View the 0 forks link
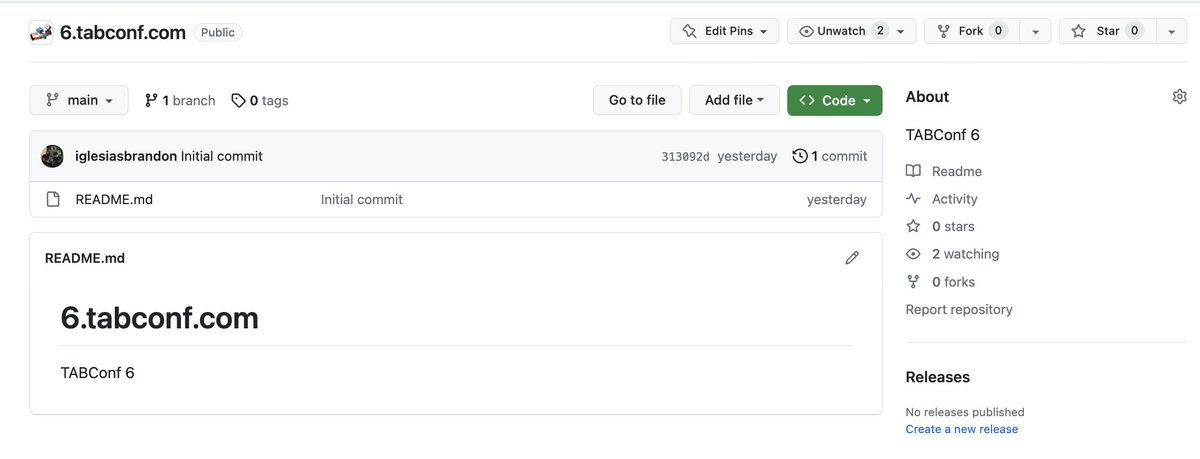The width and height of the screenshot is (1200, 459). point(940,282)
